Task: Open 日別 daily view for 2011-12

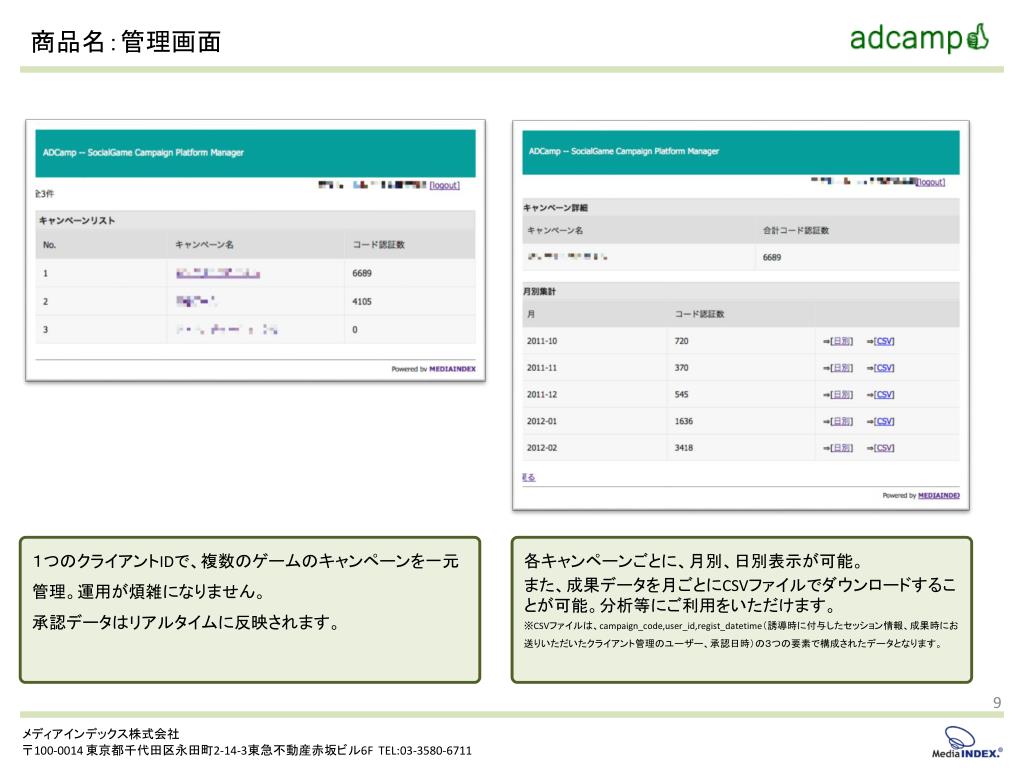Action: point(842,395)
